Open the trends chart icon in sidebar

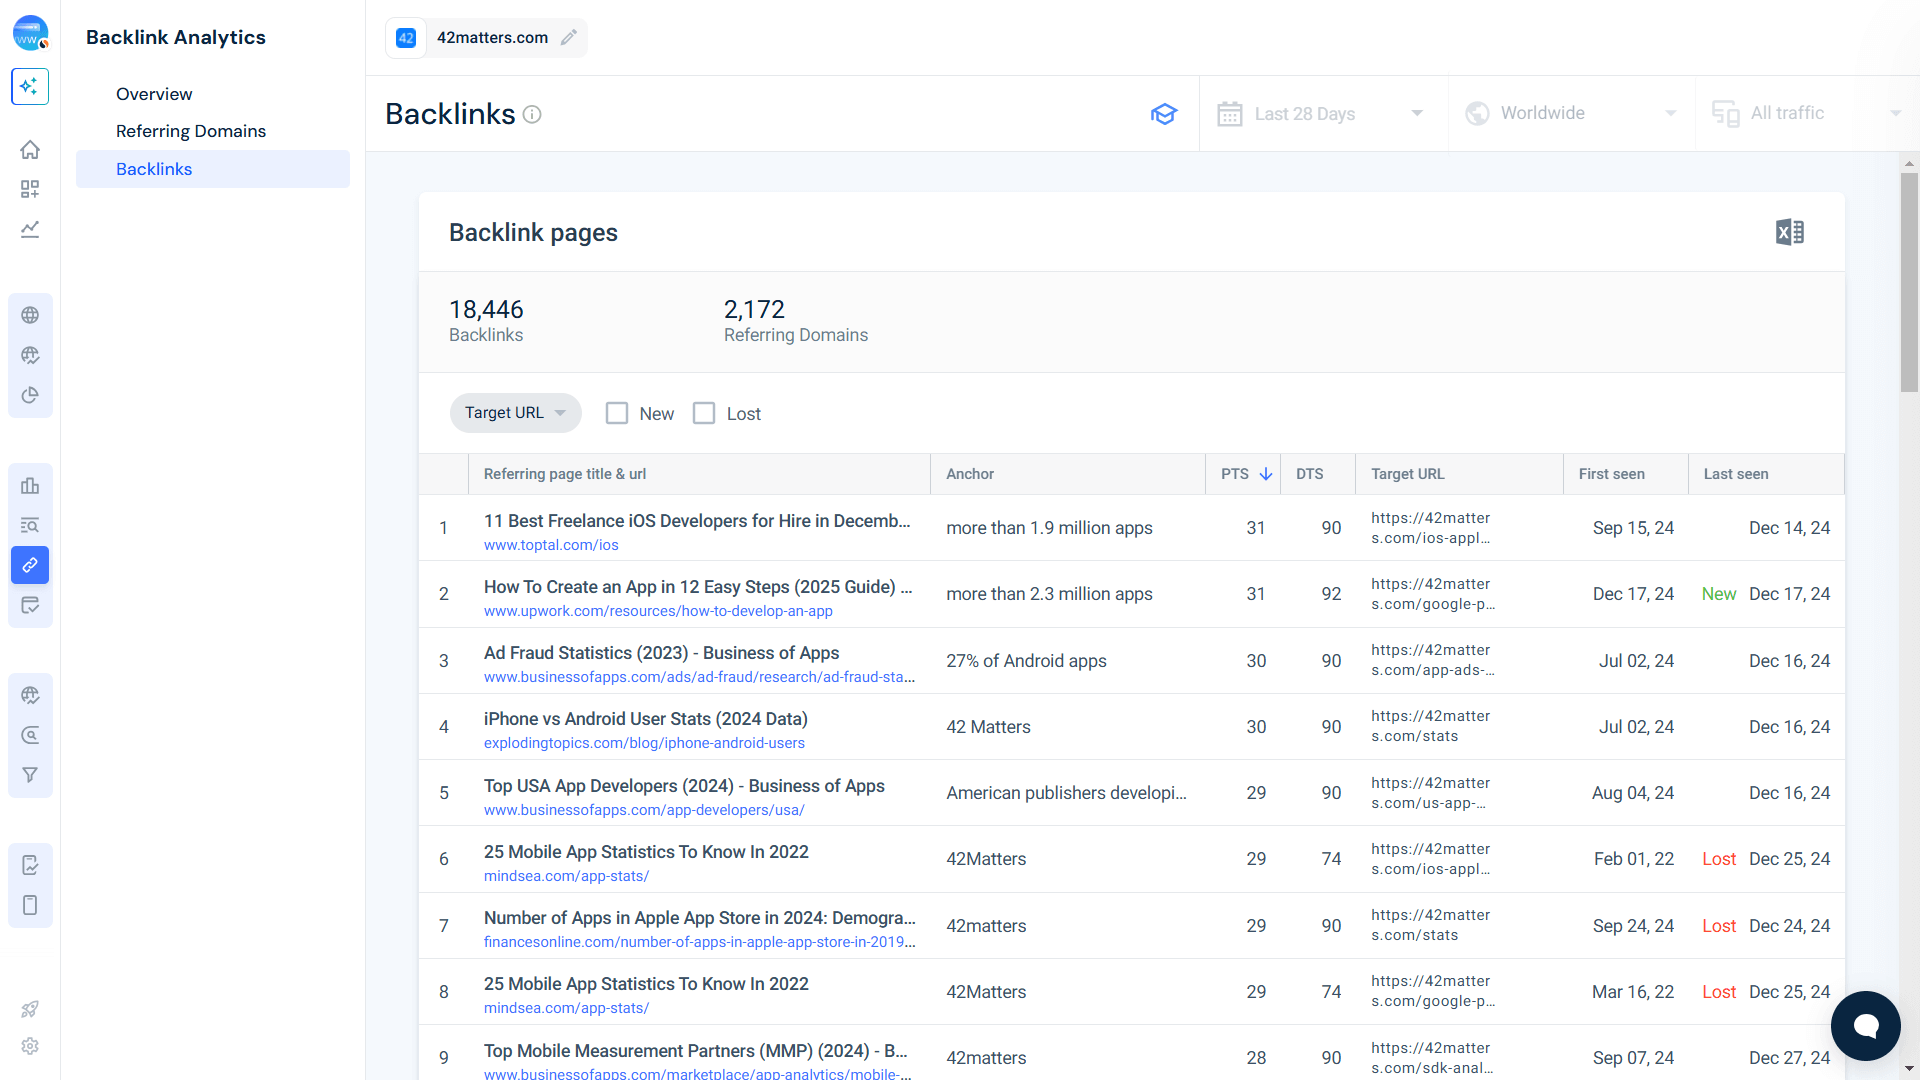(30, 229)
